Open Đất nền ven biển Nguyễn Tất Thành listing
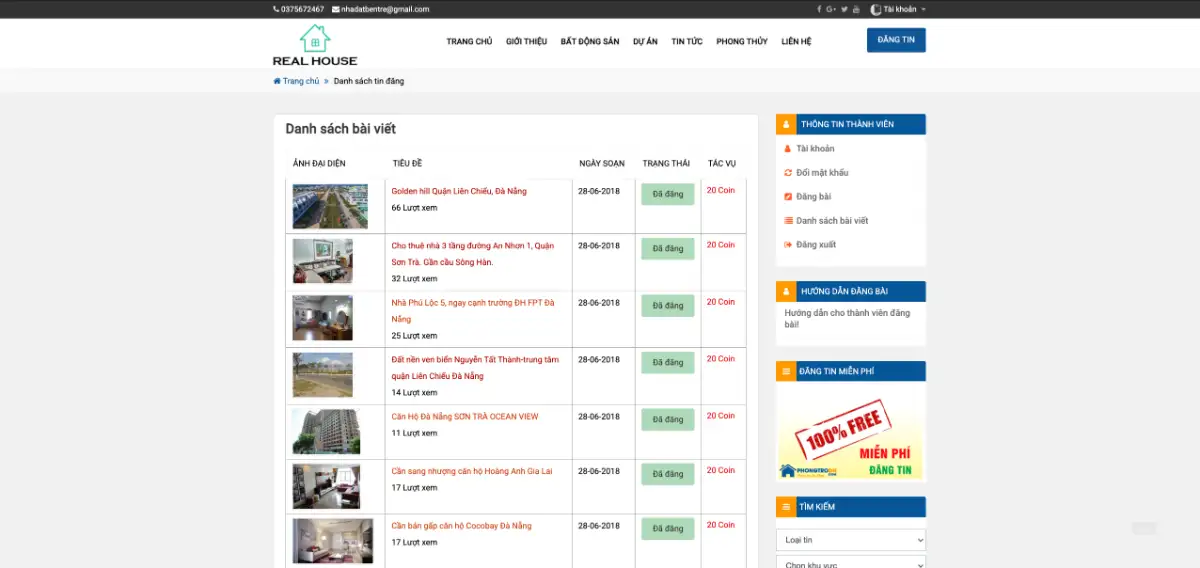The height and width of the screenshot is (568, 1200). click(x=475, y=367)
